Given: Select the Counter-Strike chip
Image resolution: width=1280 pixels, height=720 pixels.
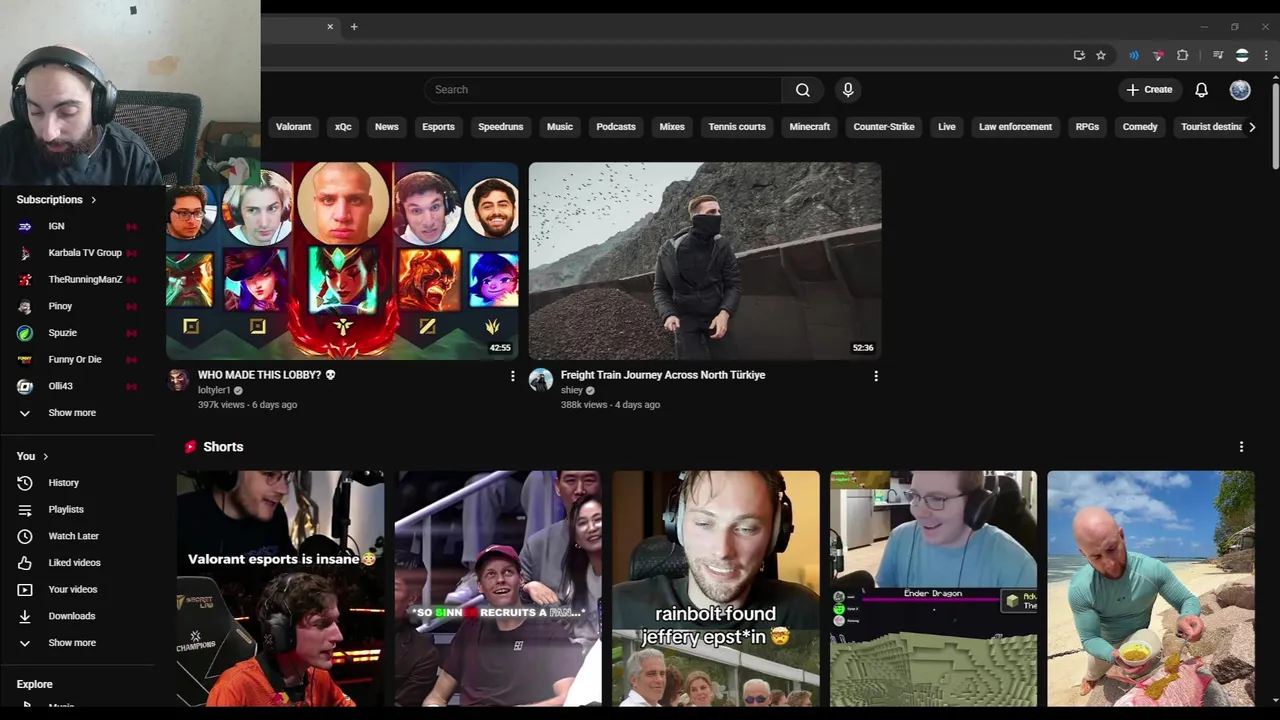Looking at the screenshot, I should click(x=884, y=127).
